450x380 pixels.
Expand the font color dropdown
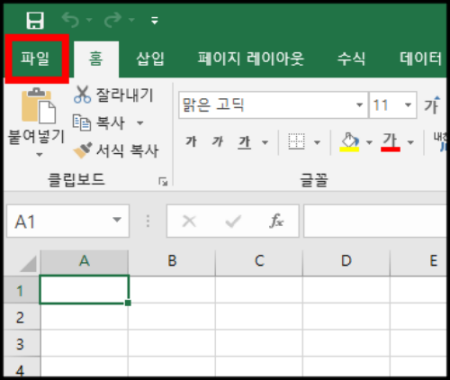(x=411, y=143)
